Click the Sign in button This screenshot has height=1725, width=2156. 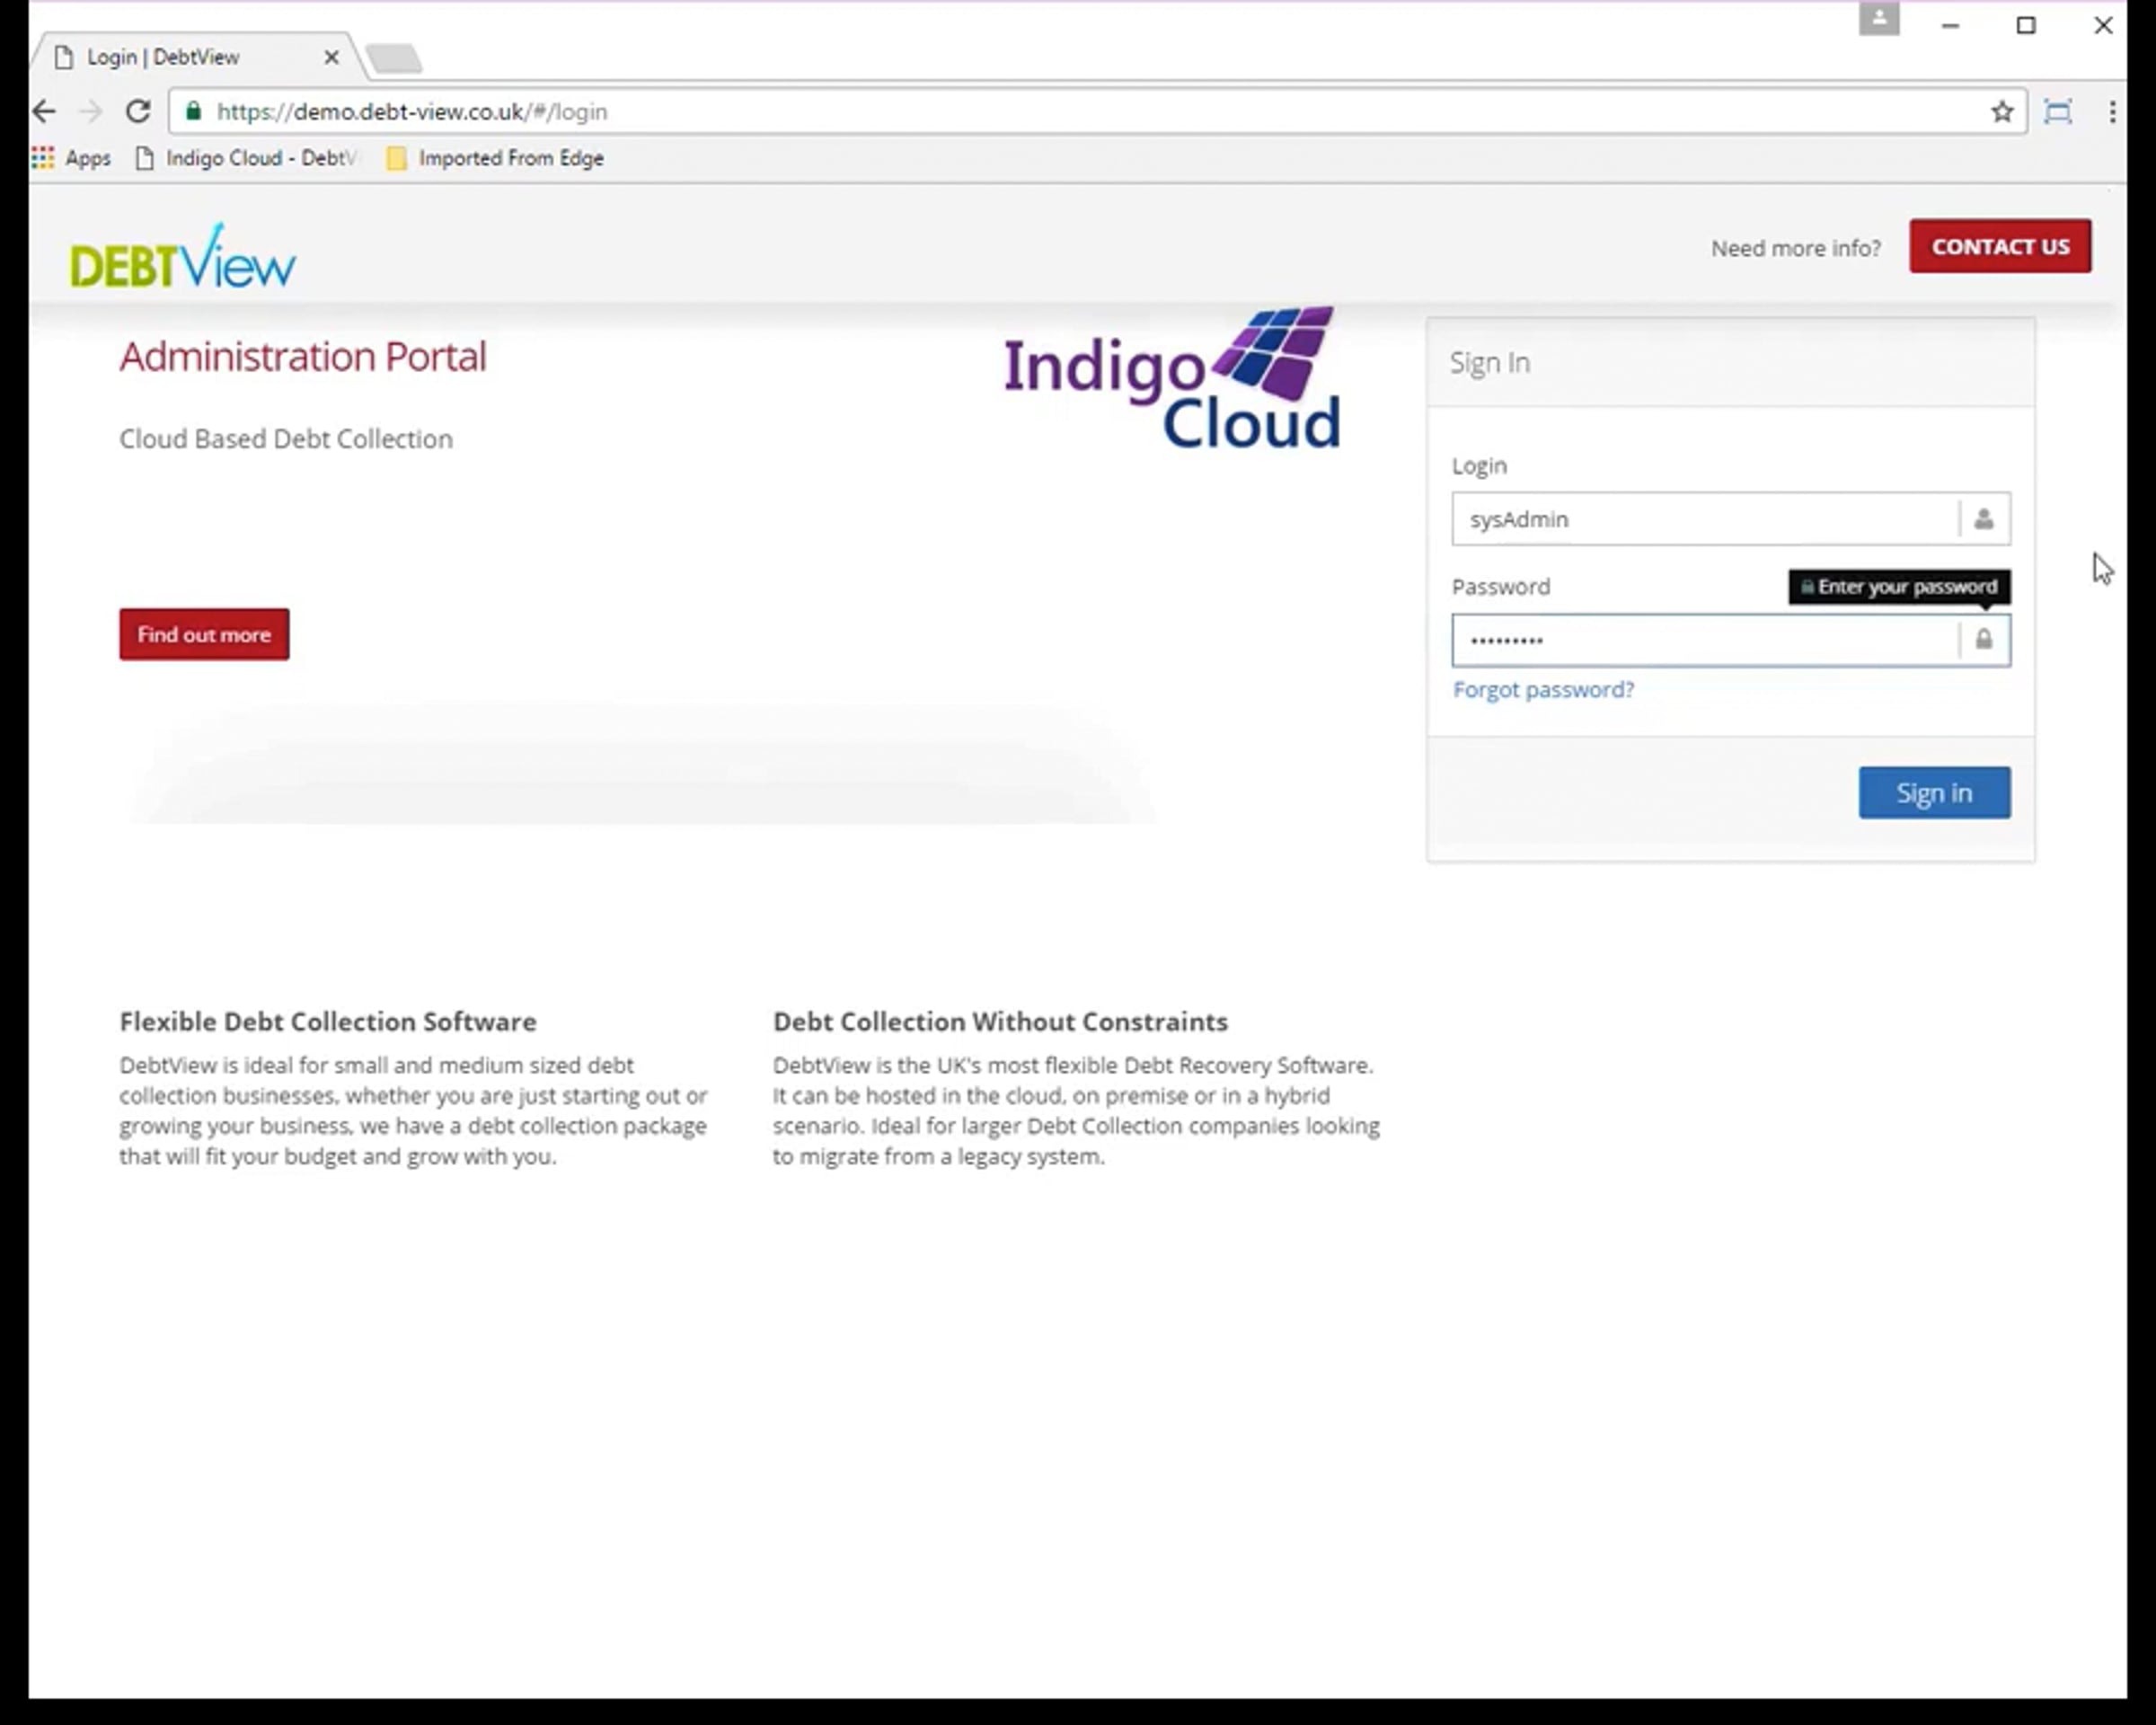click(1934, 793)
